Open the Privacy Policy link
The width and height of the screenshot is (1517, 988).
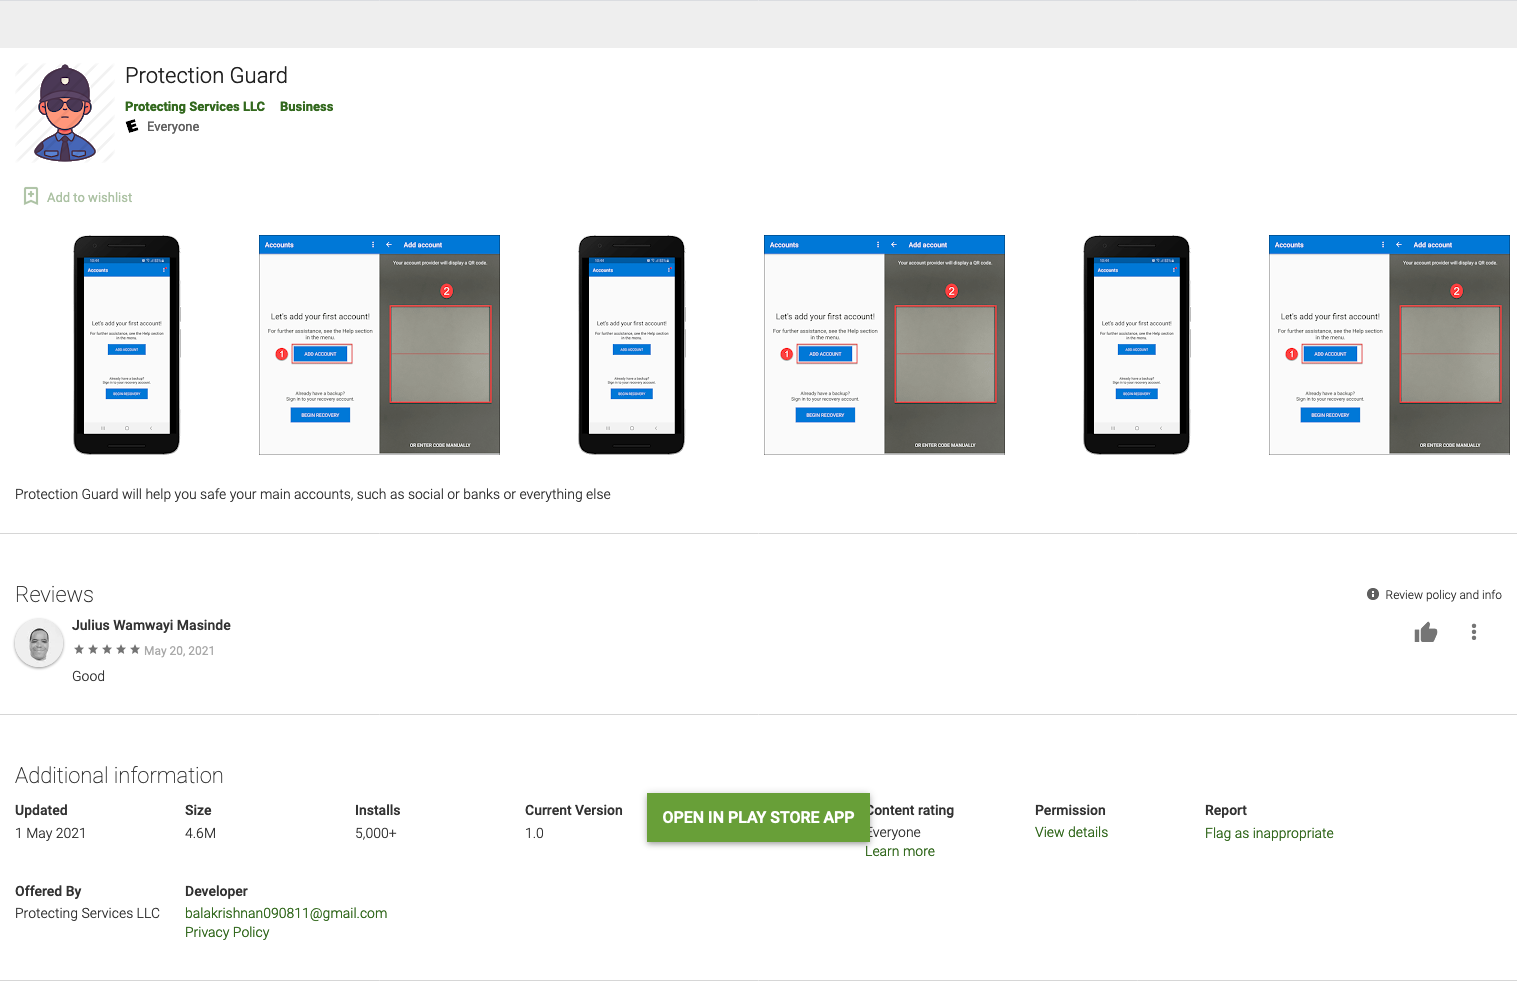227,932
